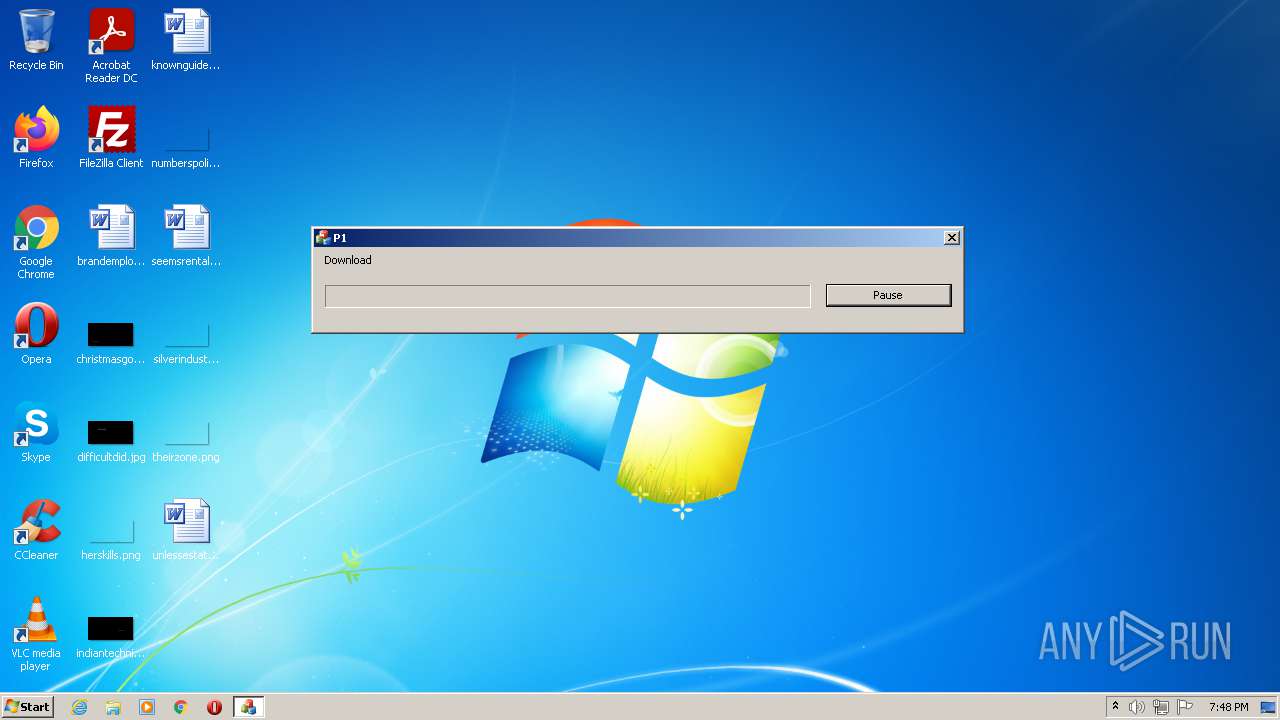Click the 7:48 PM clock
The image size is (1280, 720).
(1228, 707)
